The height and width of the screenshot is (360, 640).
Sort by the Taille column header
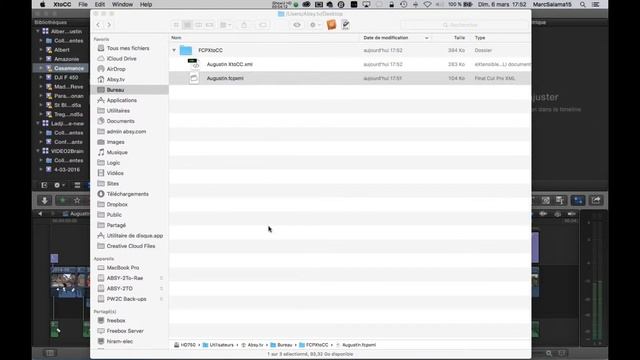click(x=459, y=38)
